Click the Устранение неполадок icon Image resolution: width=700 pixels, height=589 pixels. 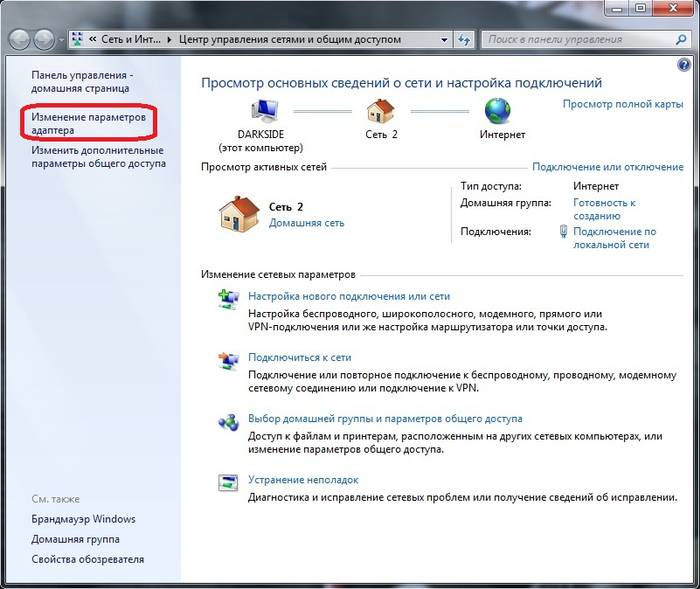pos(229,482)
